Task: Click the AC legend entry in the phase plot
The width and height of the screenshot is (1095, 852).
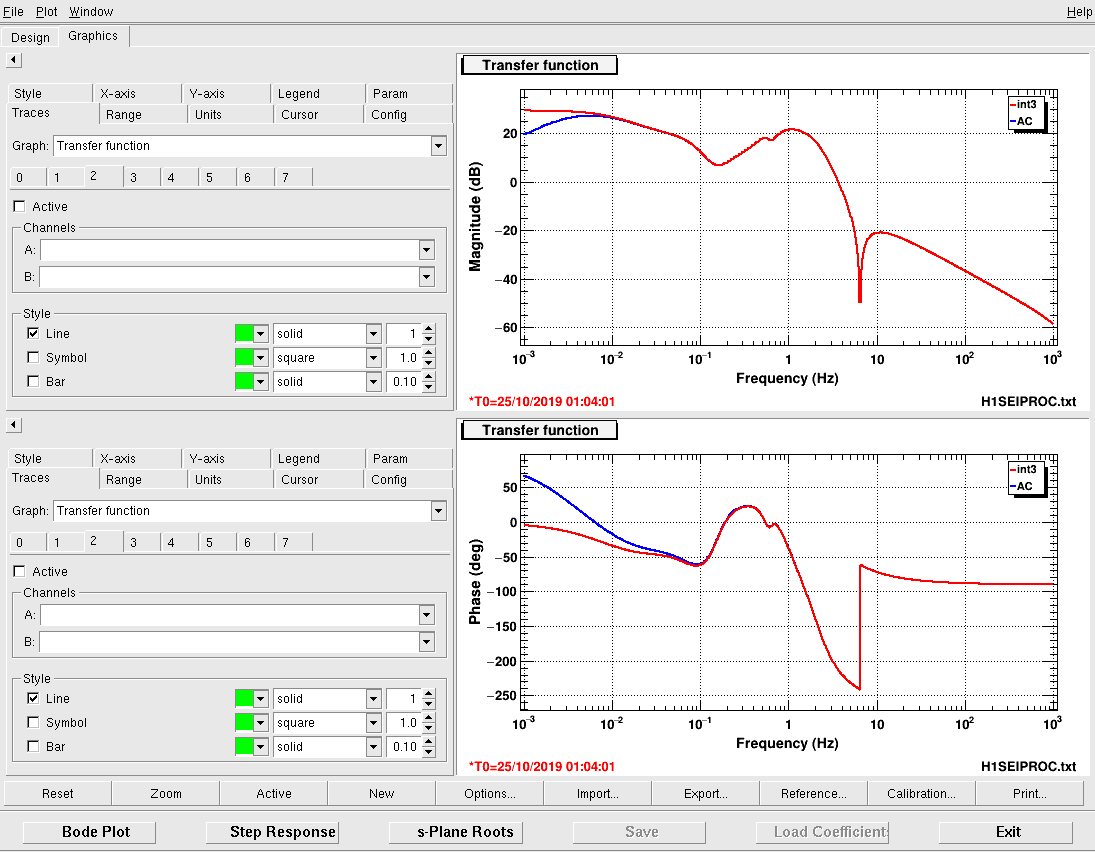Action: tap(1024, 487)
